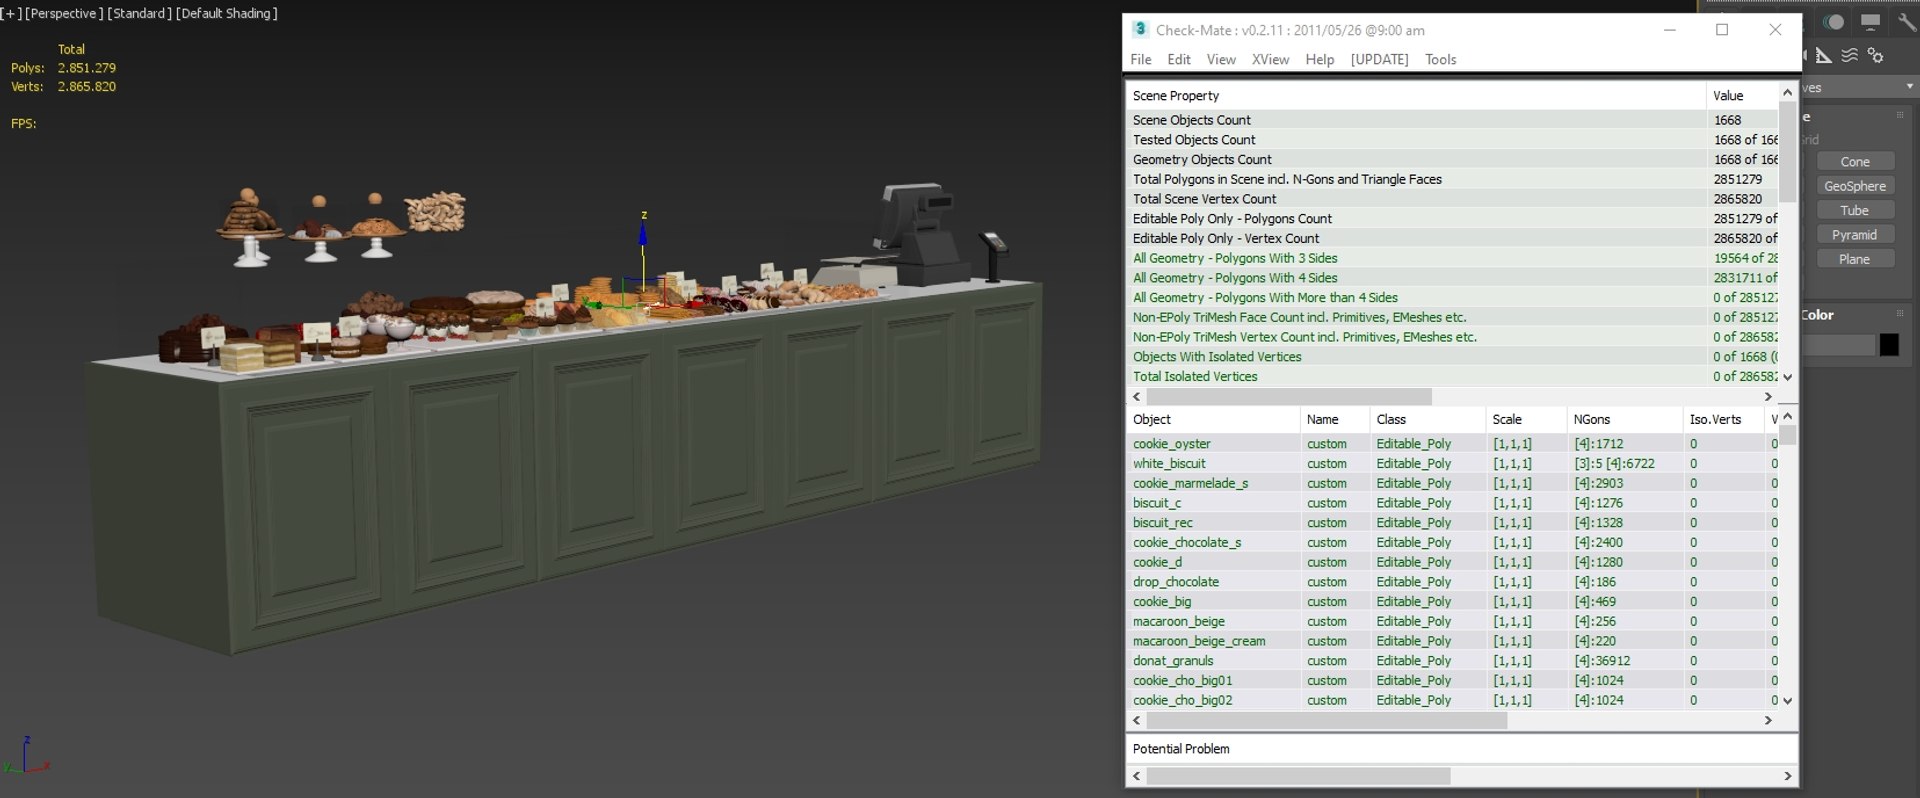Create a Tube primitive
Screen dimensions: 1920x798
click(x=1855, y=210)
